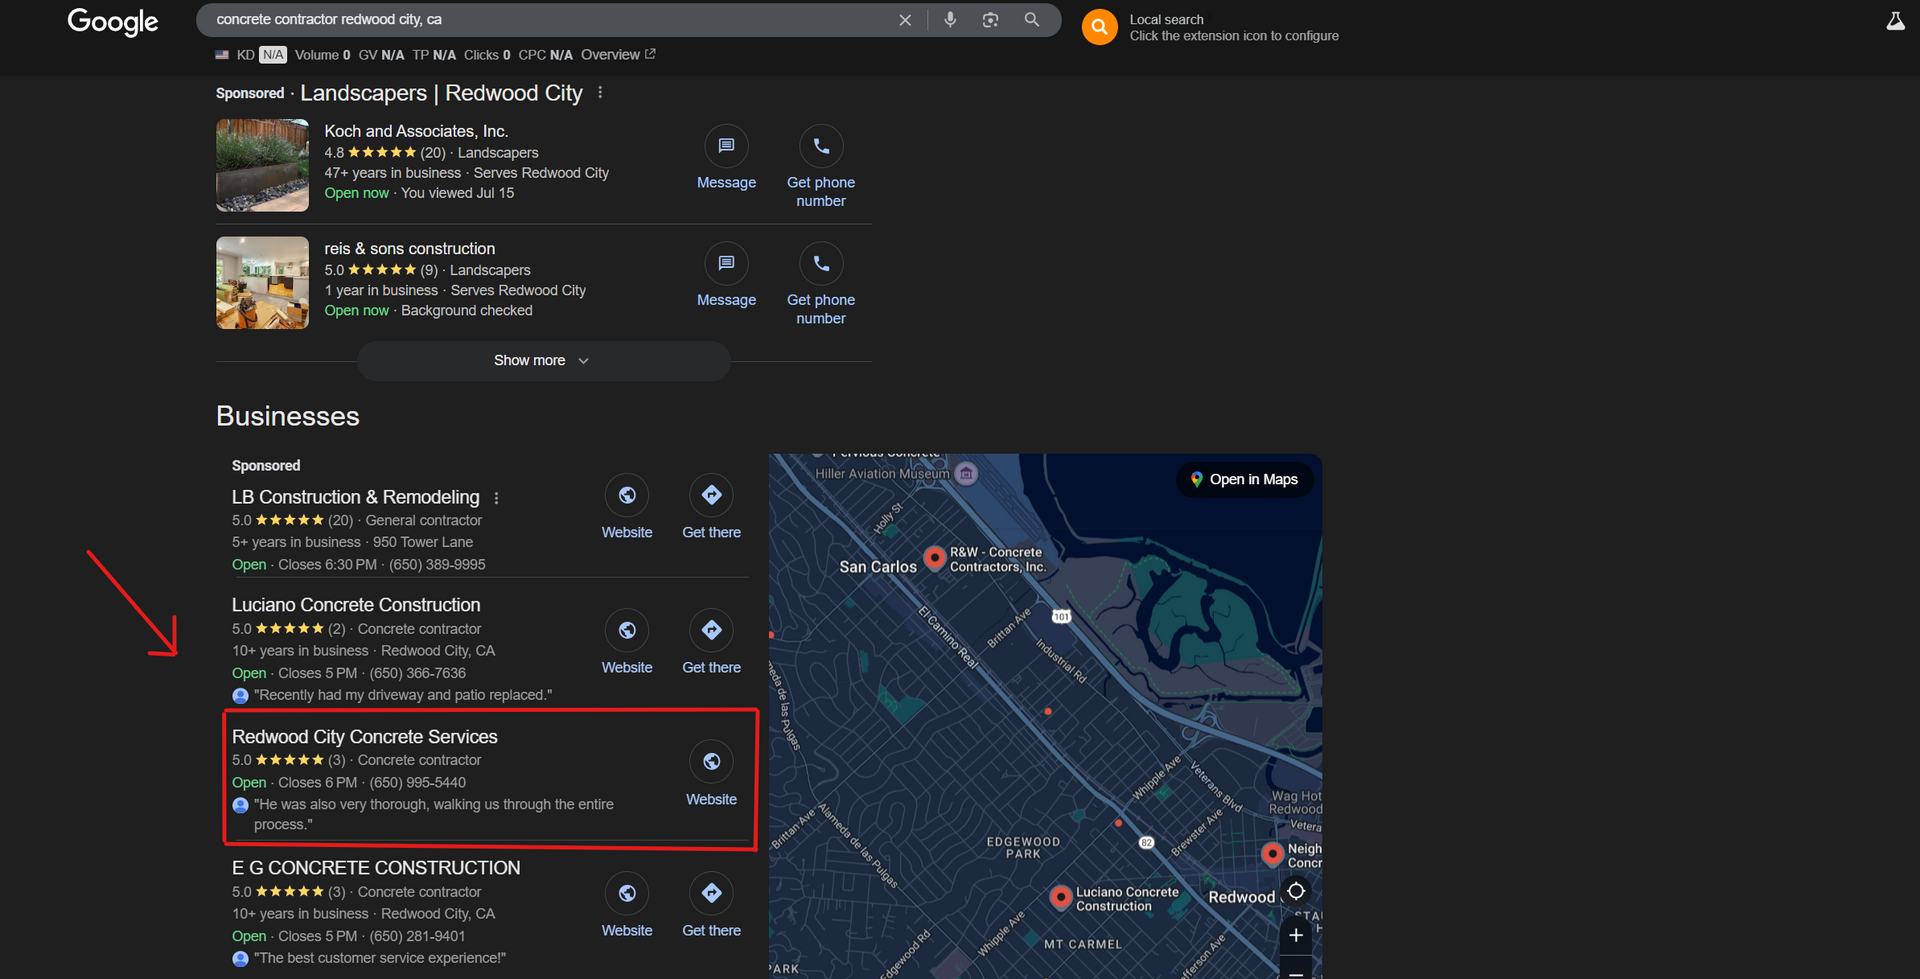Open LB Construction & Remodeling listing
The height and width of the screenshot is (979, 1920).
click(355, 497)
